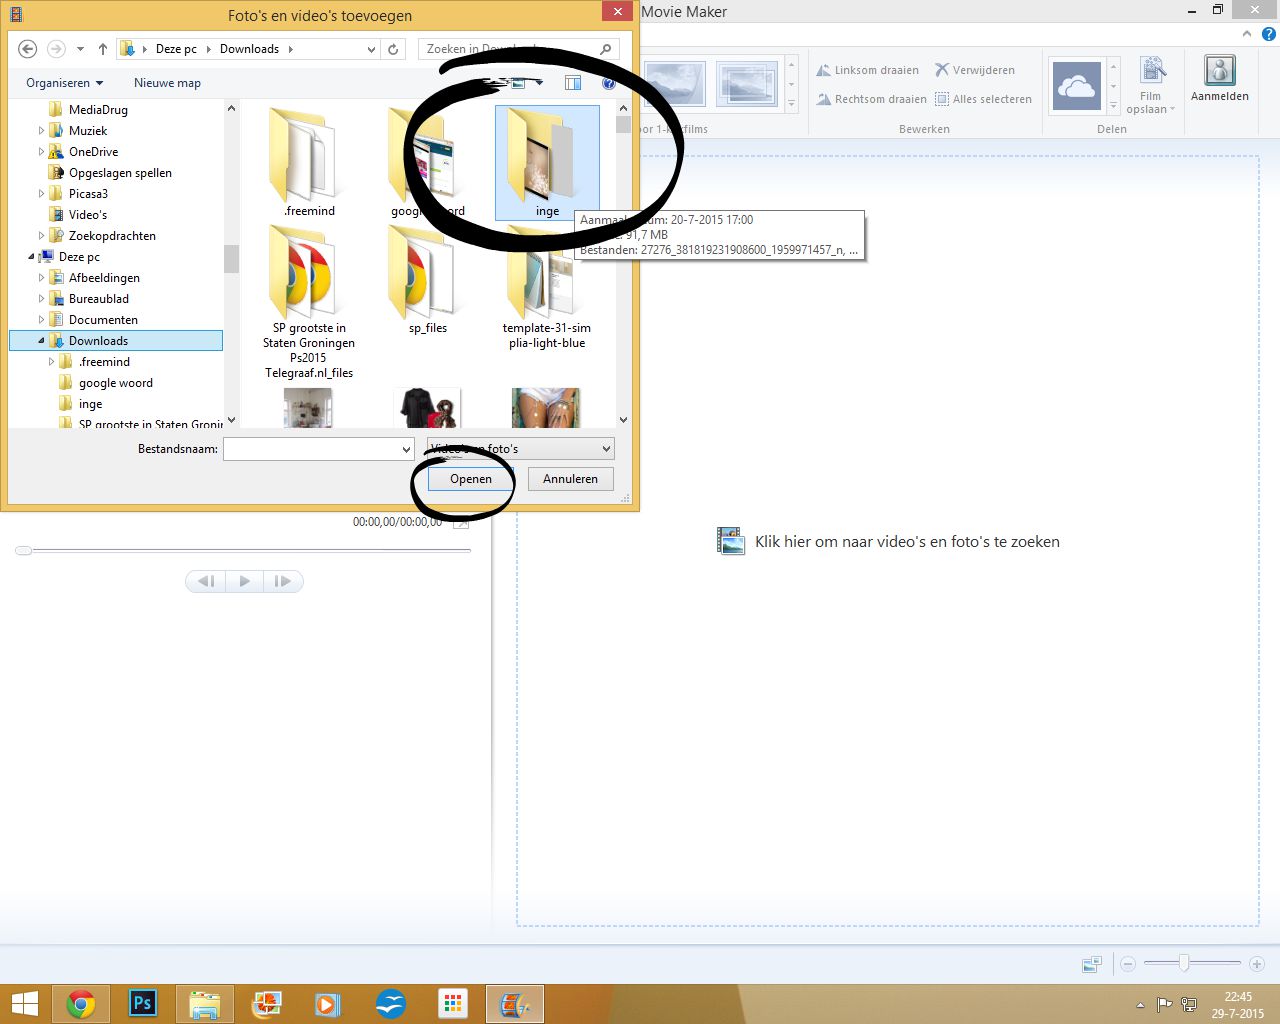Open the view options dropdown arrow
The height and width of the screenshot is (1024, 1280).
click(x=541, y=83)
